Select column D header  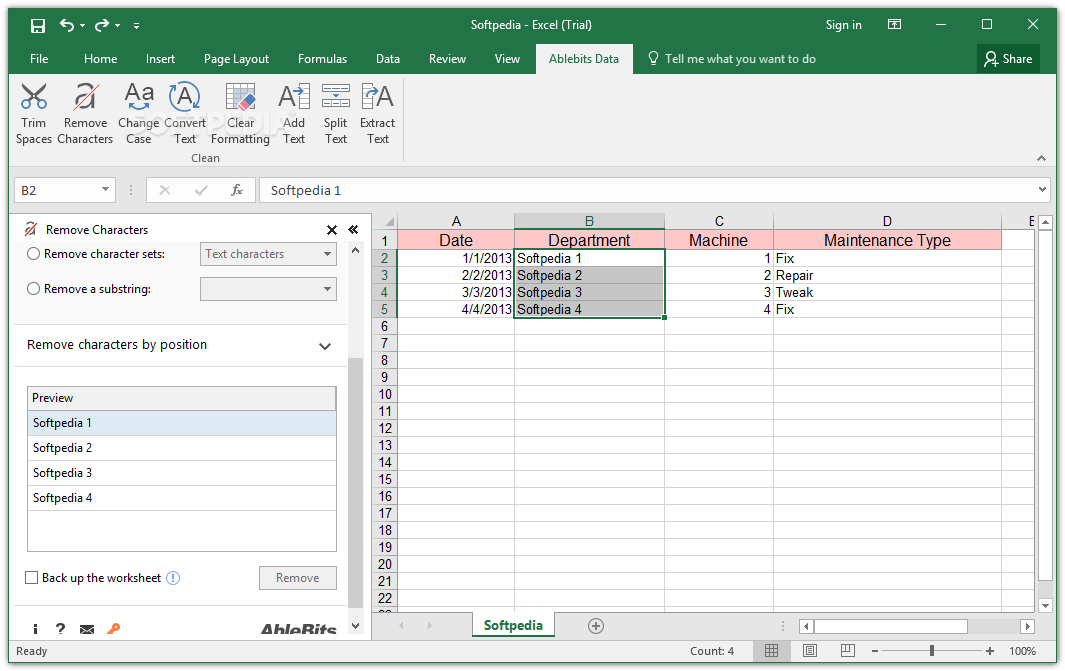click(887, 221)
